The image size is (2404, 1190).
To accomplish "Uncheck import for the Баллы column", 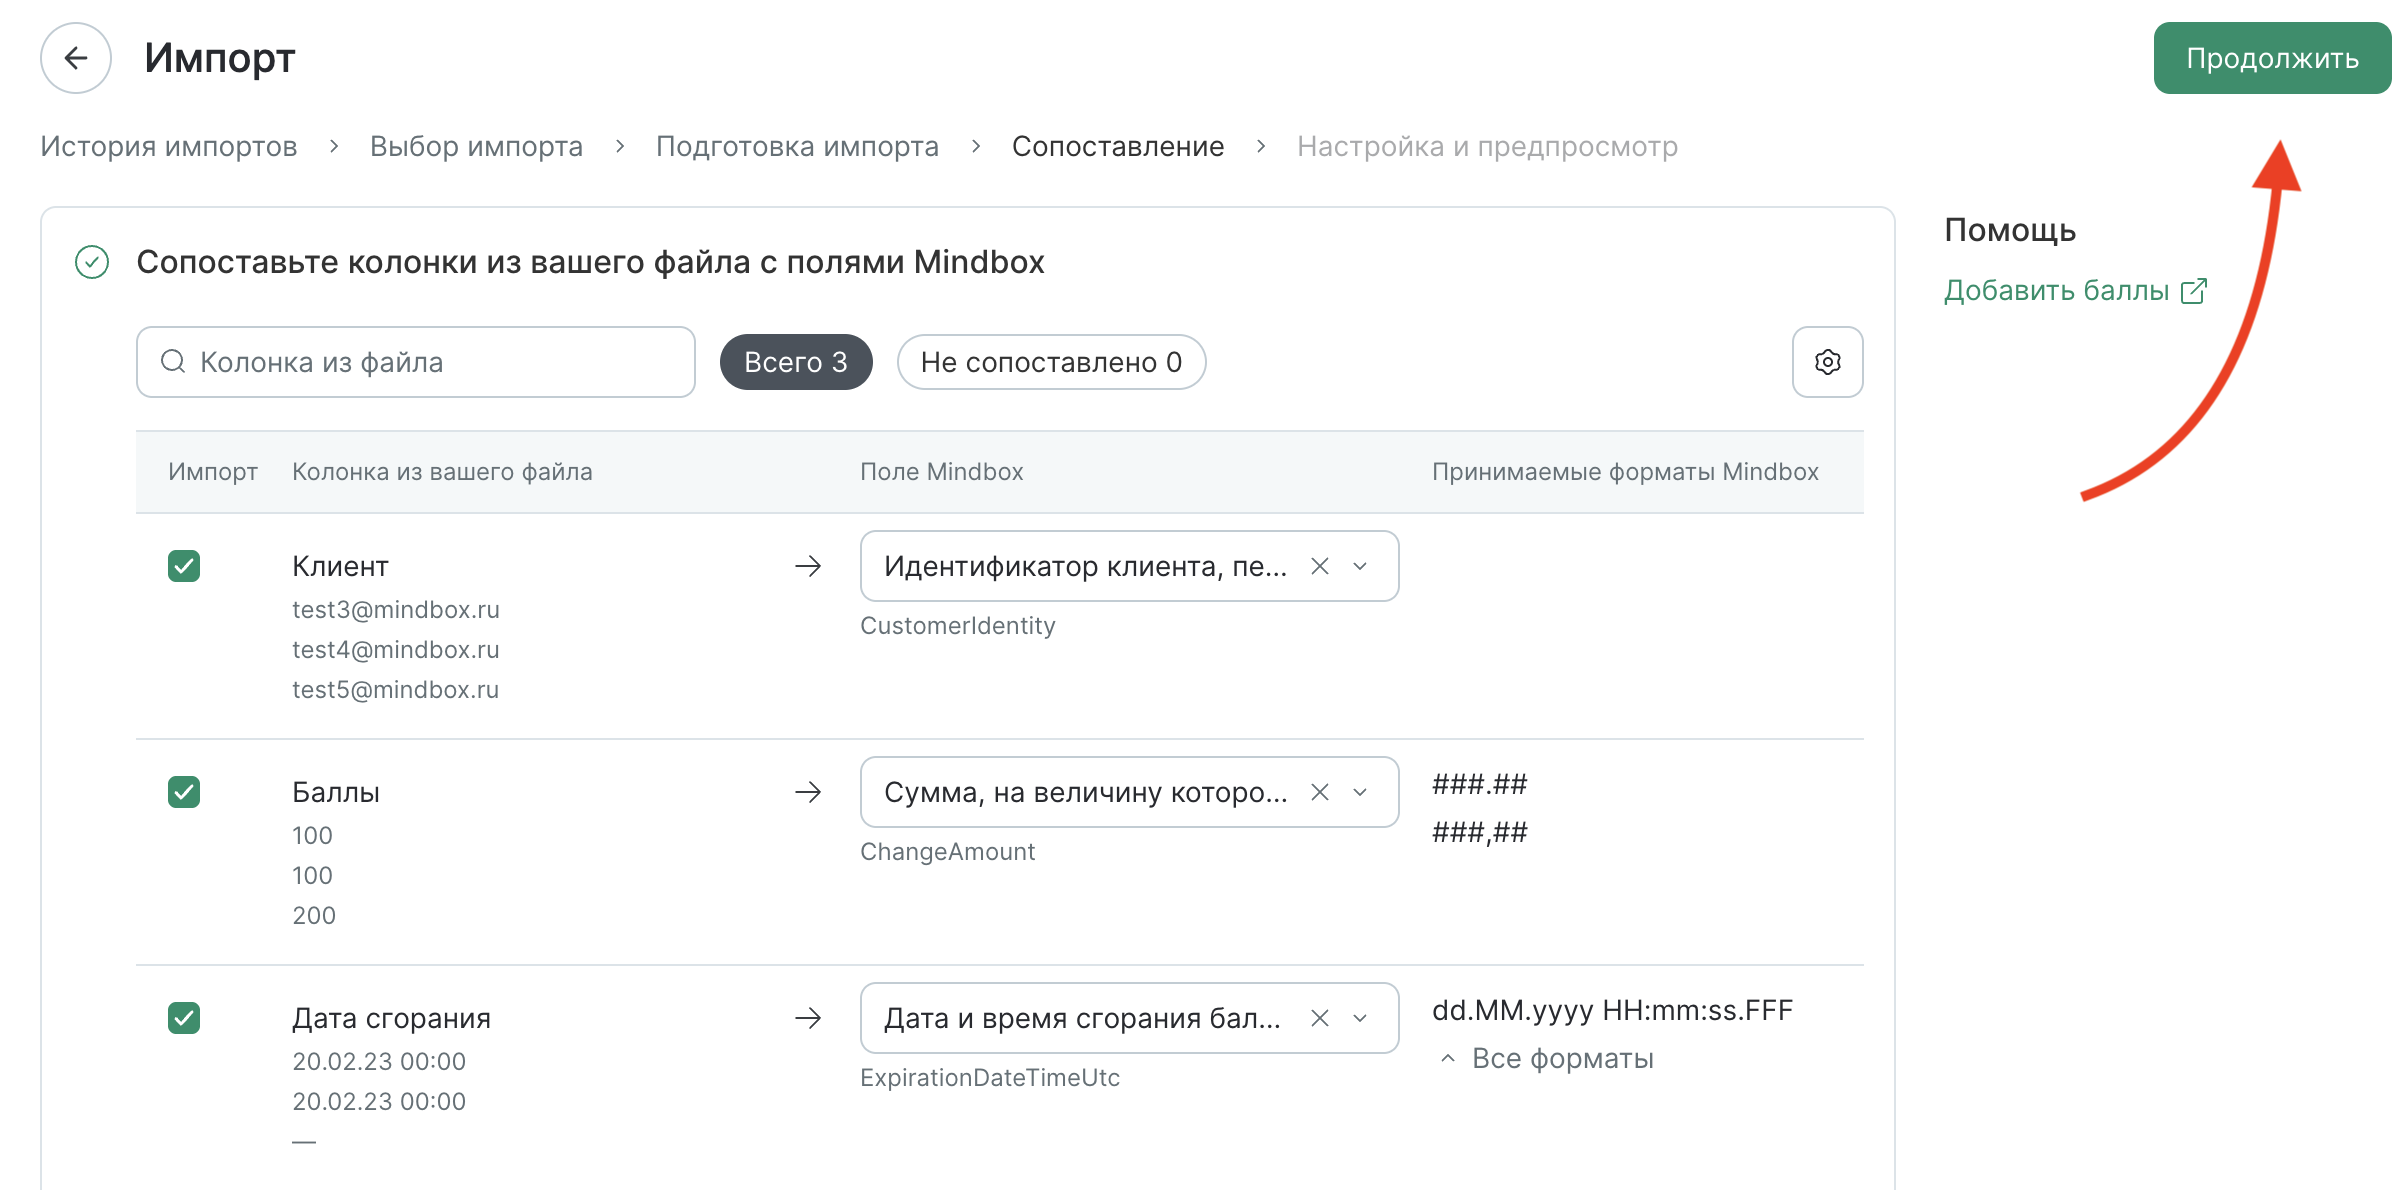I will click(x=184, y=792).
